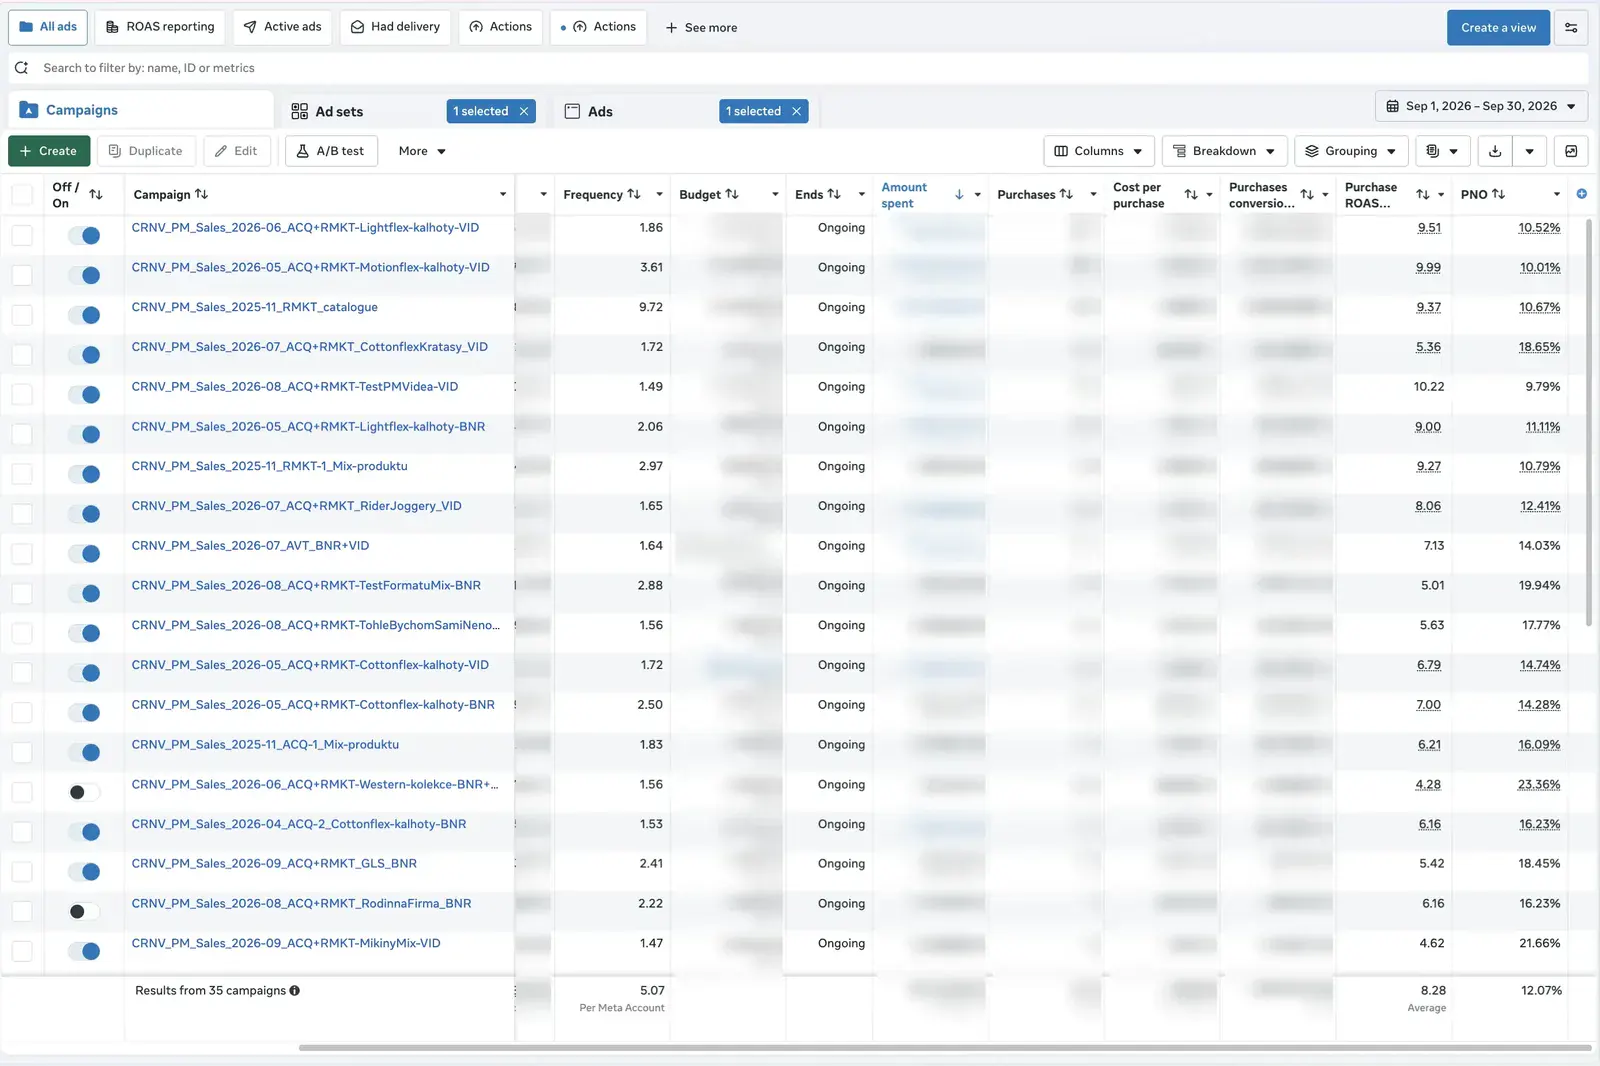Sort by PNO arrows icon
Viewport: 1600px width, 1066px height.
(x=1498, y=194)
